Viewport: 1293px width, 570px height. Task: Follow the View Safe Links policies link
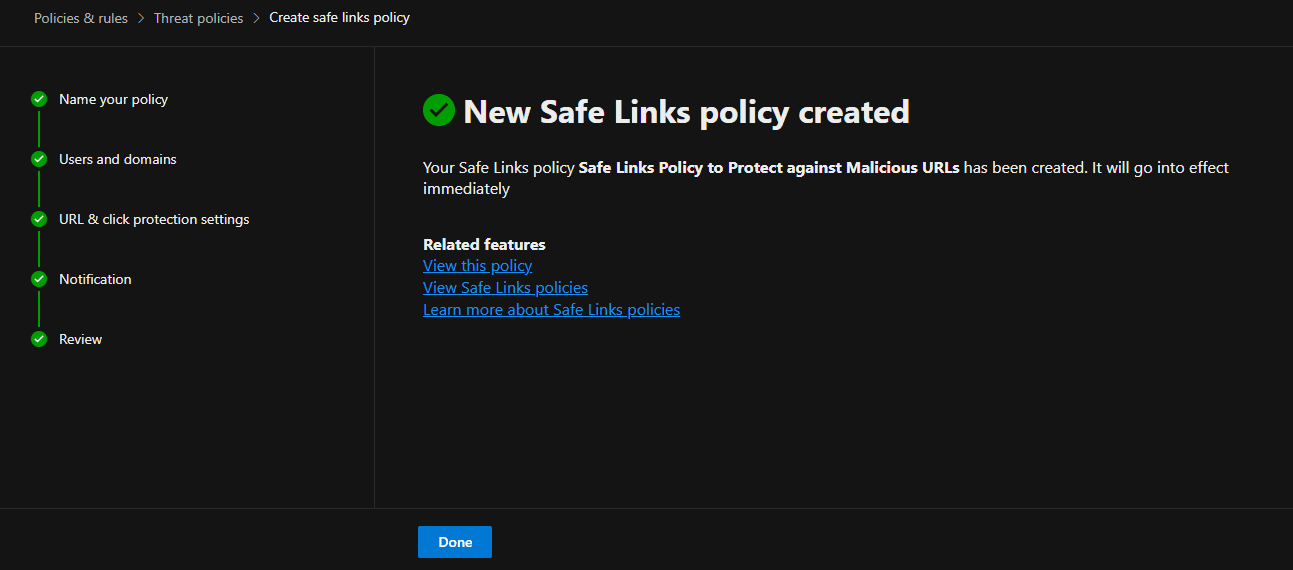click(505, 288)
